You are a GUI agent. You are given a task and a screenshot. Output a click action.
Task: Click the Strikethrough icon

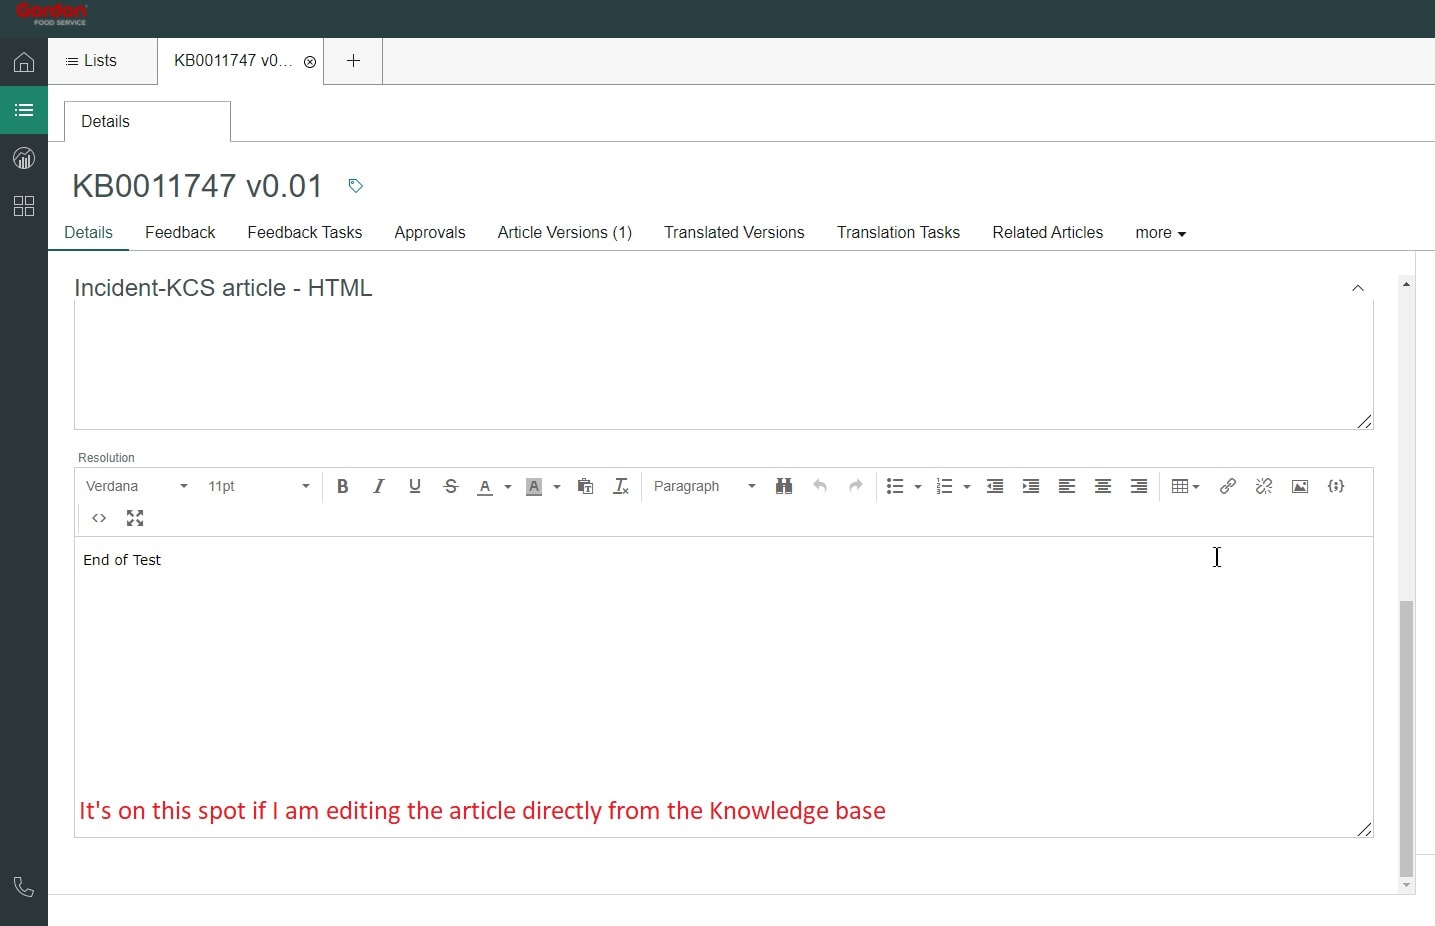coord(451,486)
